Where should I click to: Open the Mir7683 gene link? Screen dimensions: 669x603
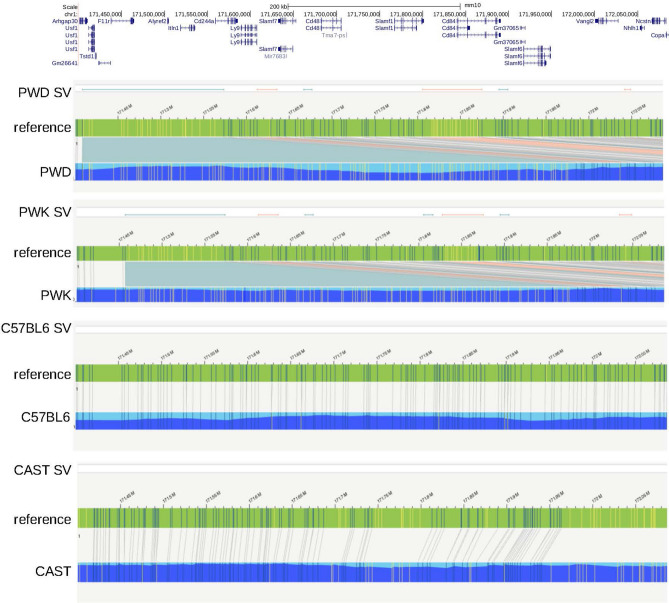(x=276, y=57)
